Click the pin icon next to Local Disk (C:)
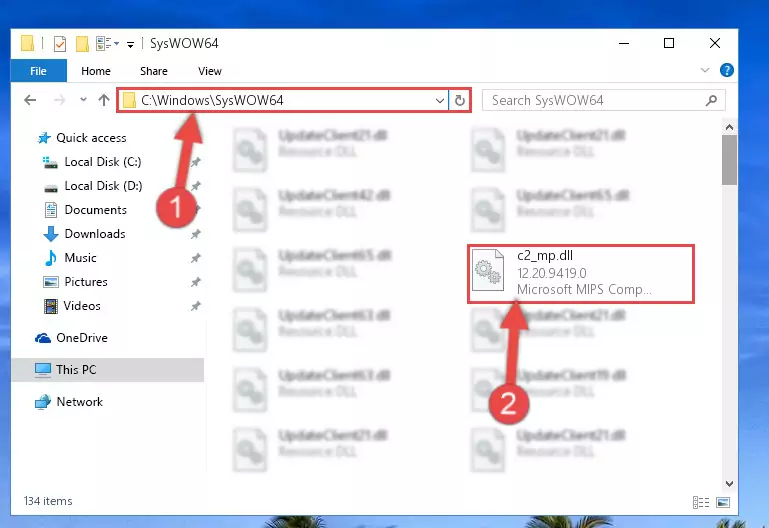 (x=195, y=162)
